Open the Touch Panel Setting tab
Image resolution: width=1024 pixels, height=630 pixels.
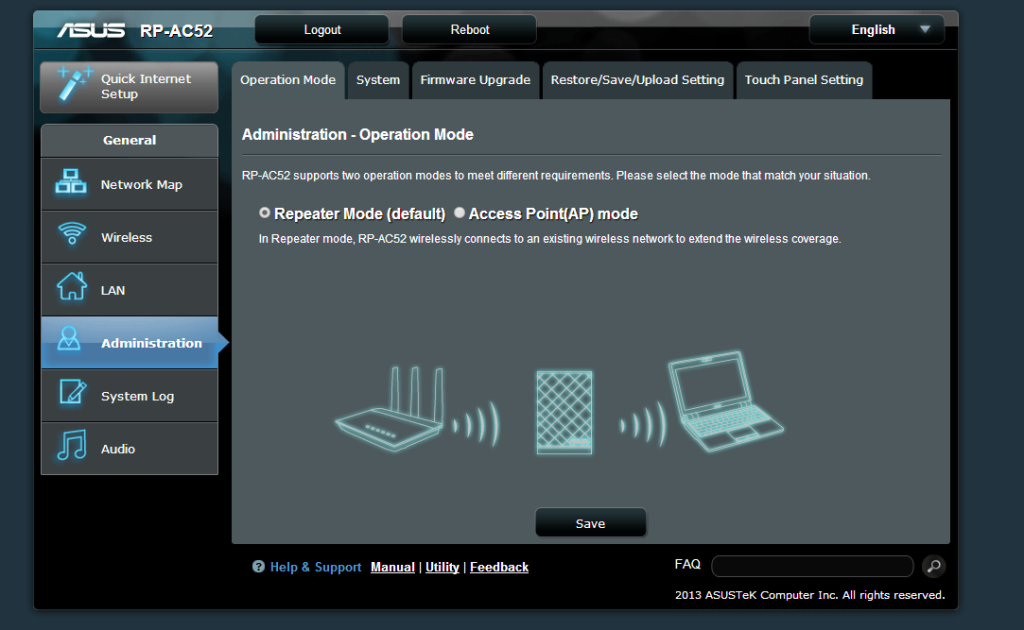point(803,80)
